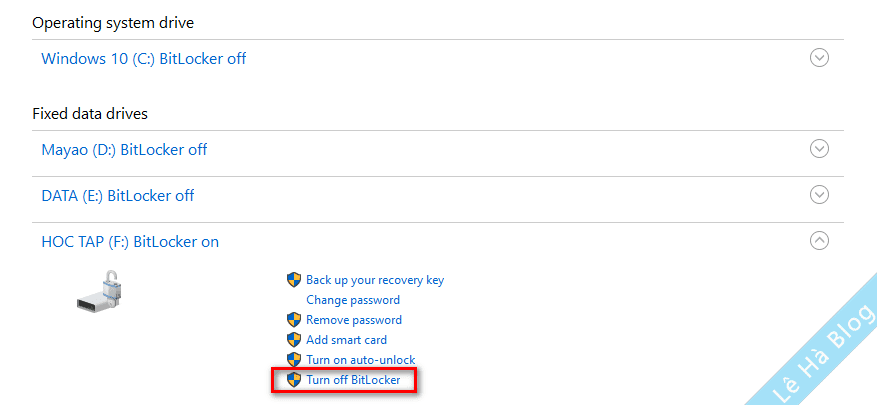877x405 pixels.
Task: Select Change password link
Action: 353,300
